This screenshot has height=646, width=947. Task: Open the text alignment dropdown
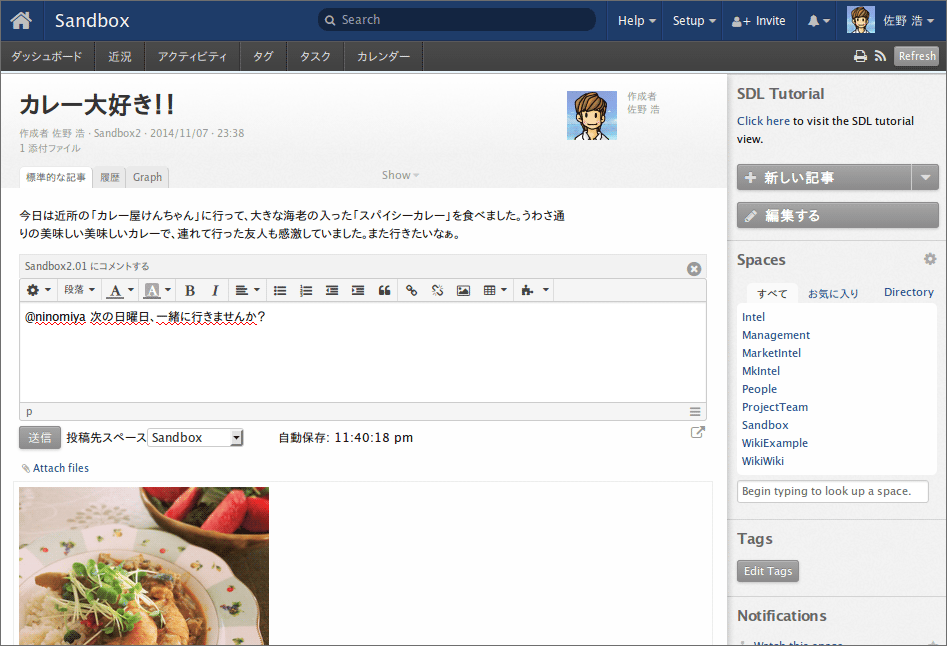[247, 290]
